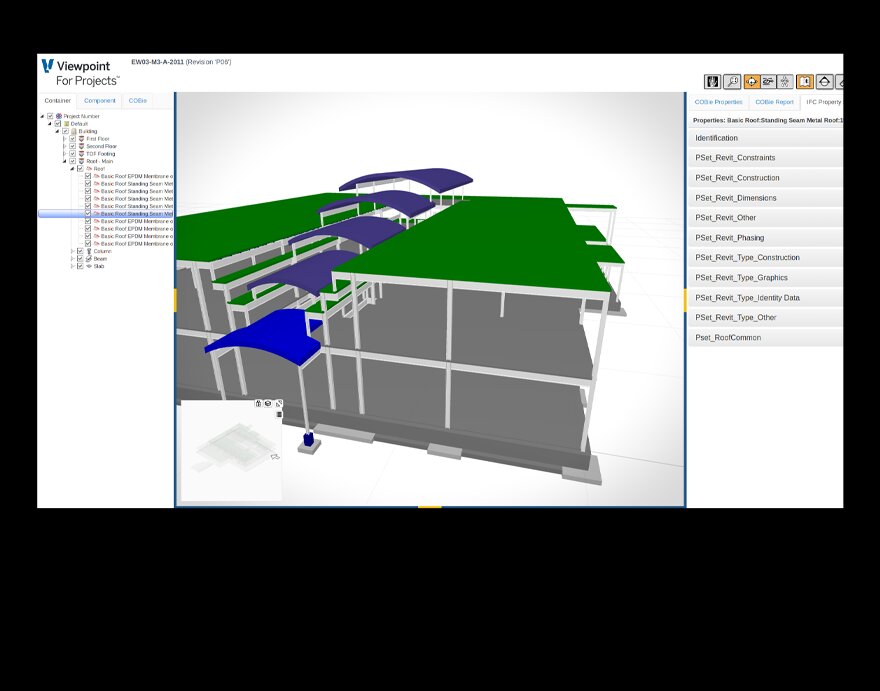This screenshot has width=880, height=691.
Task: Uncheck the First Floor checkbox
Action: (x=72, y=138)
